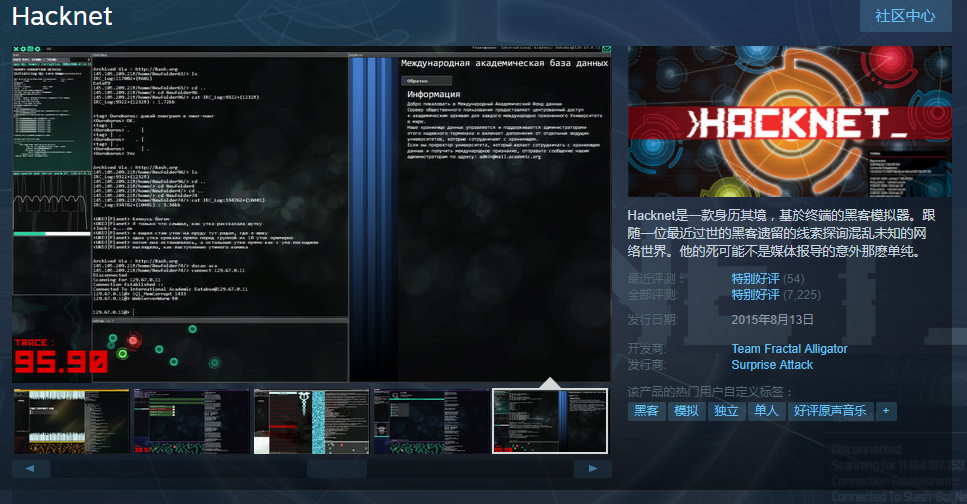967x504 pixels.
Task: Select the 独立 tag
Action: click(x=726, y=411)
